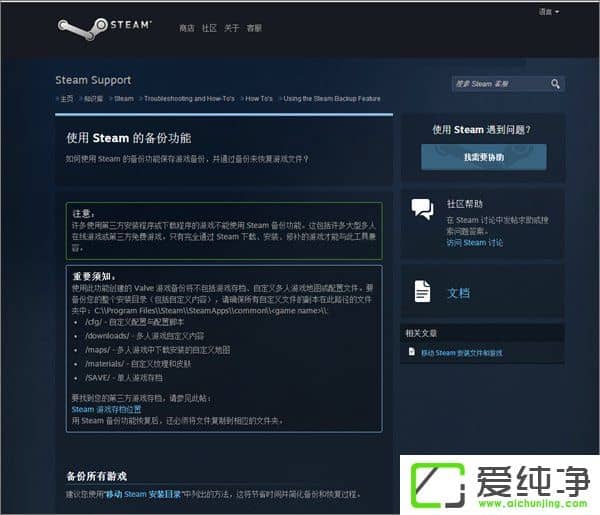Click the /cfg/ list entry
The height and width of the screenshot is (515, 600).
pos(134,322)
